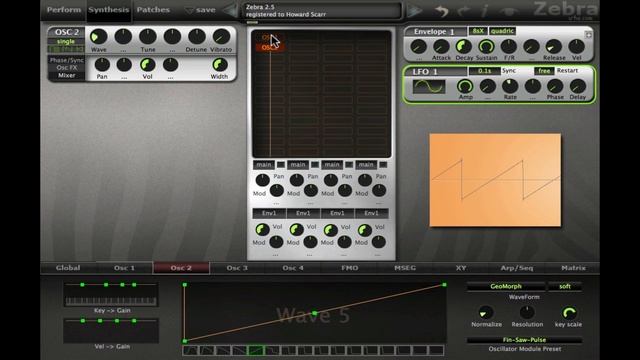Viewport: 640px width, 360px height.
Task: Open Fin-Saw-Pulse Oscillator Module Preset menu
Action: tap(524, 340)
